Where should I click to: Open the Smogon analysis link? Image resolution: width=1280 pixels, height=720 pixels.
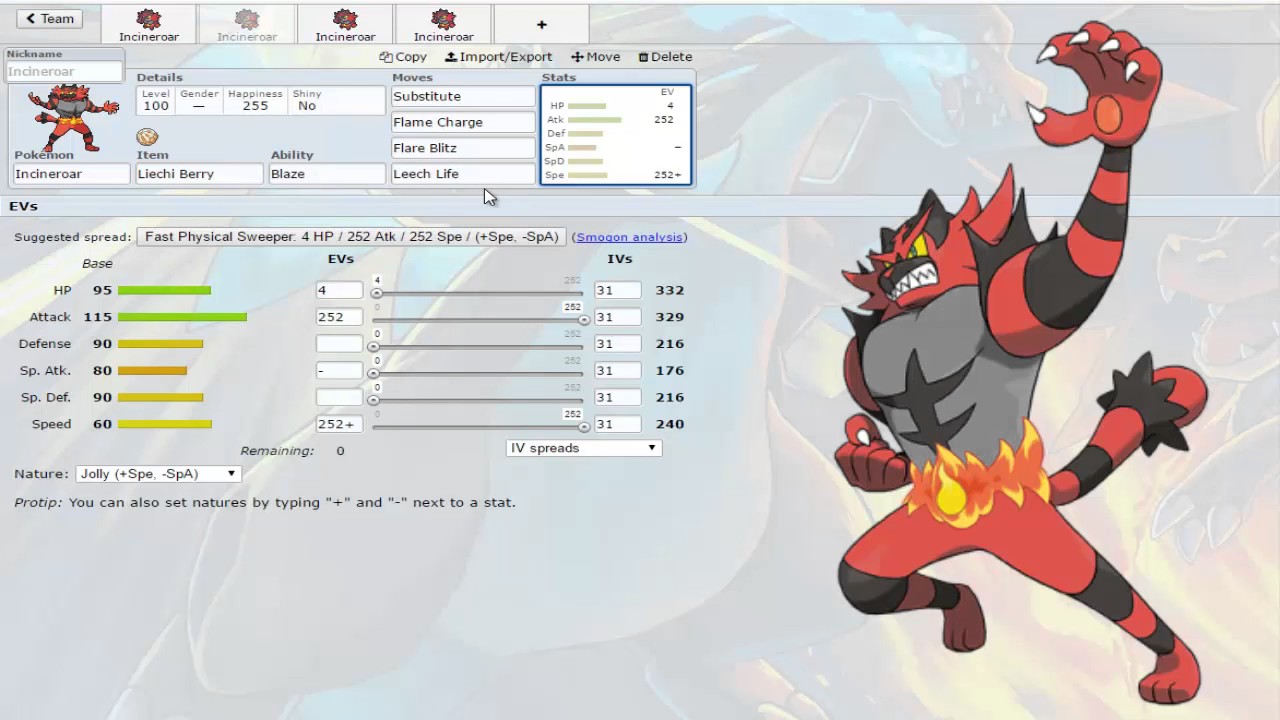629,237
